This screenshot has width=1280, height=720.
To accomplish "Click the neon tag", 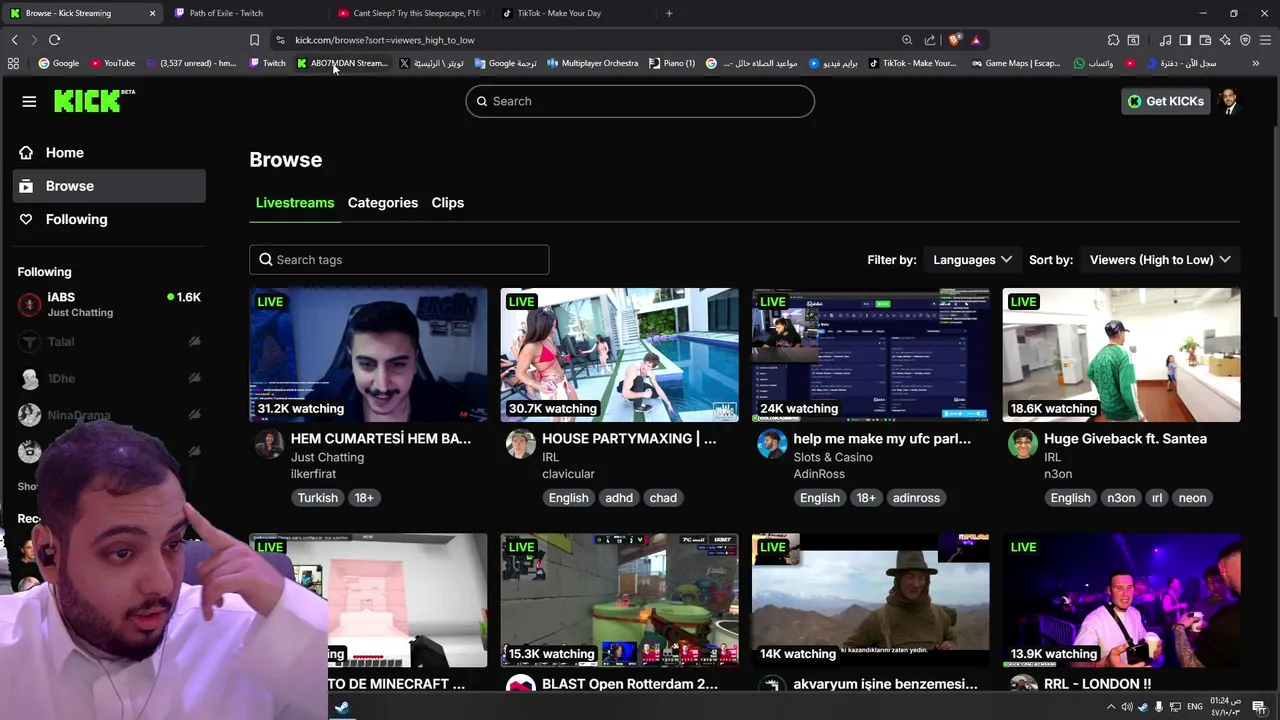I will coord(1192,498).
